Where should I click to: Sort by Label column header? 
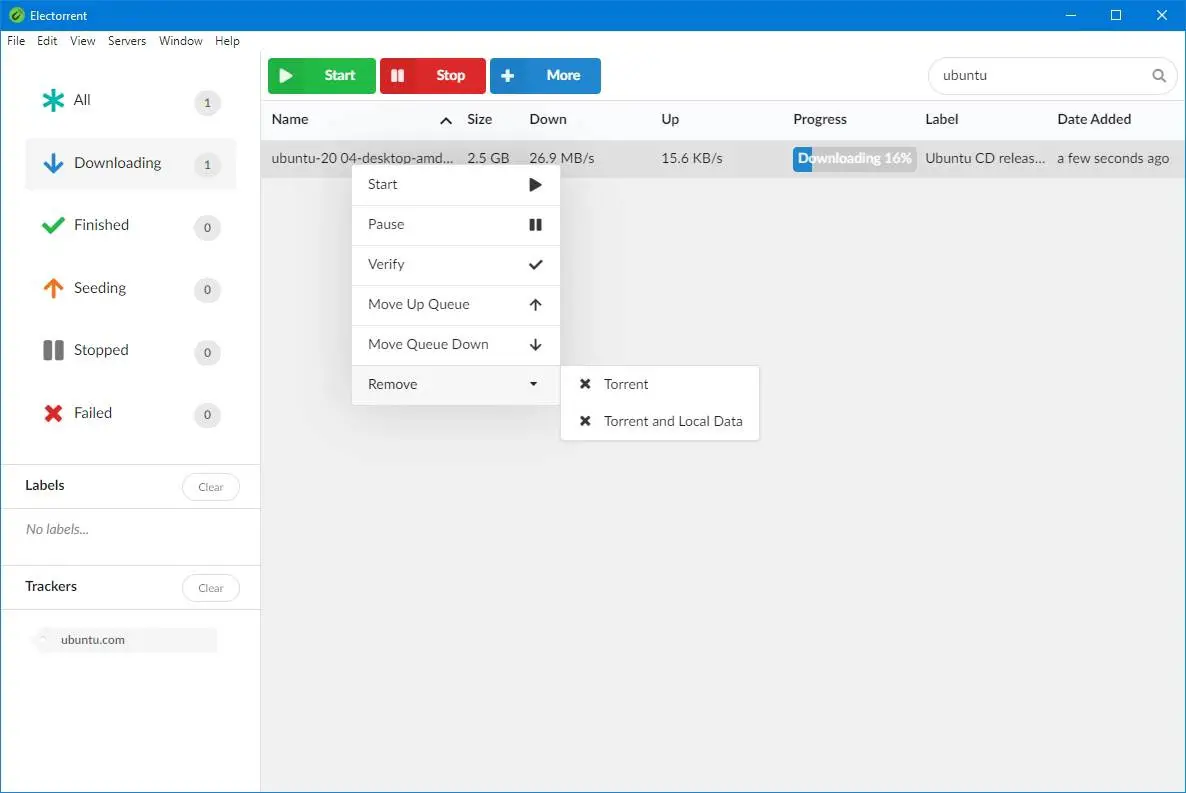point(942,120)
